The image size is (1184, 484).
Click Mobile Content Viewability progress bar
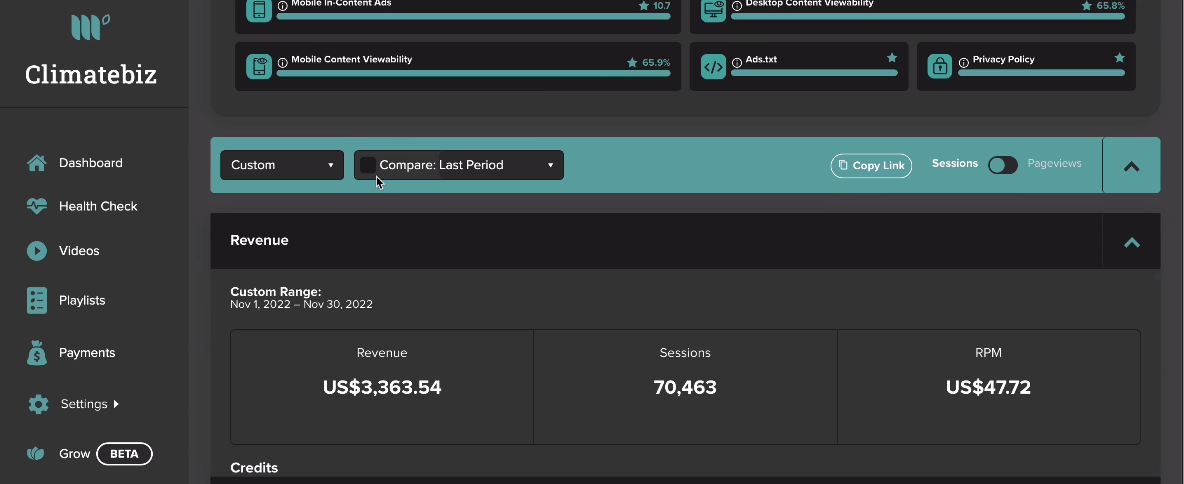473,73
